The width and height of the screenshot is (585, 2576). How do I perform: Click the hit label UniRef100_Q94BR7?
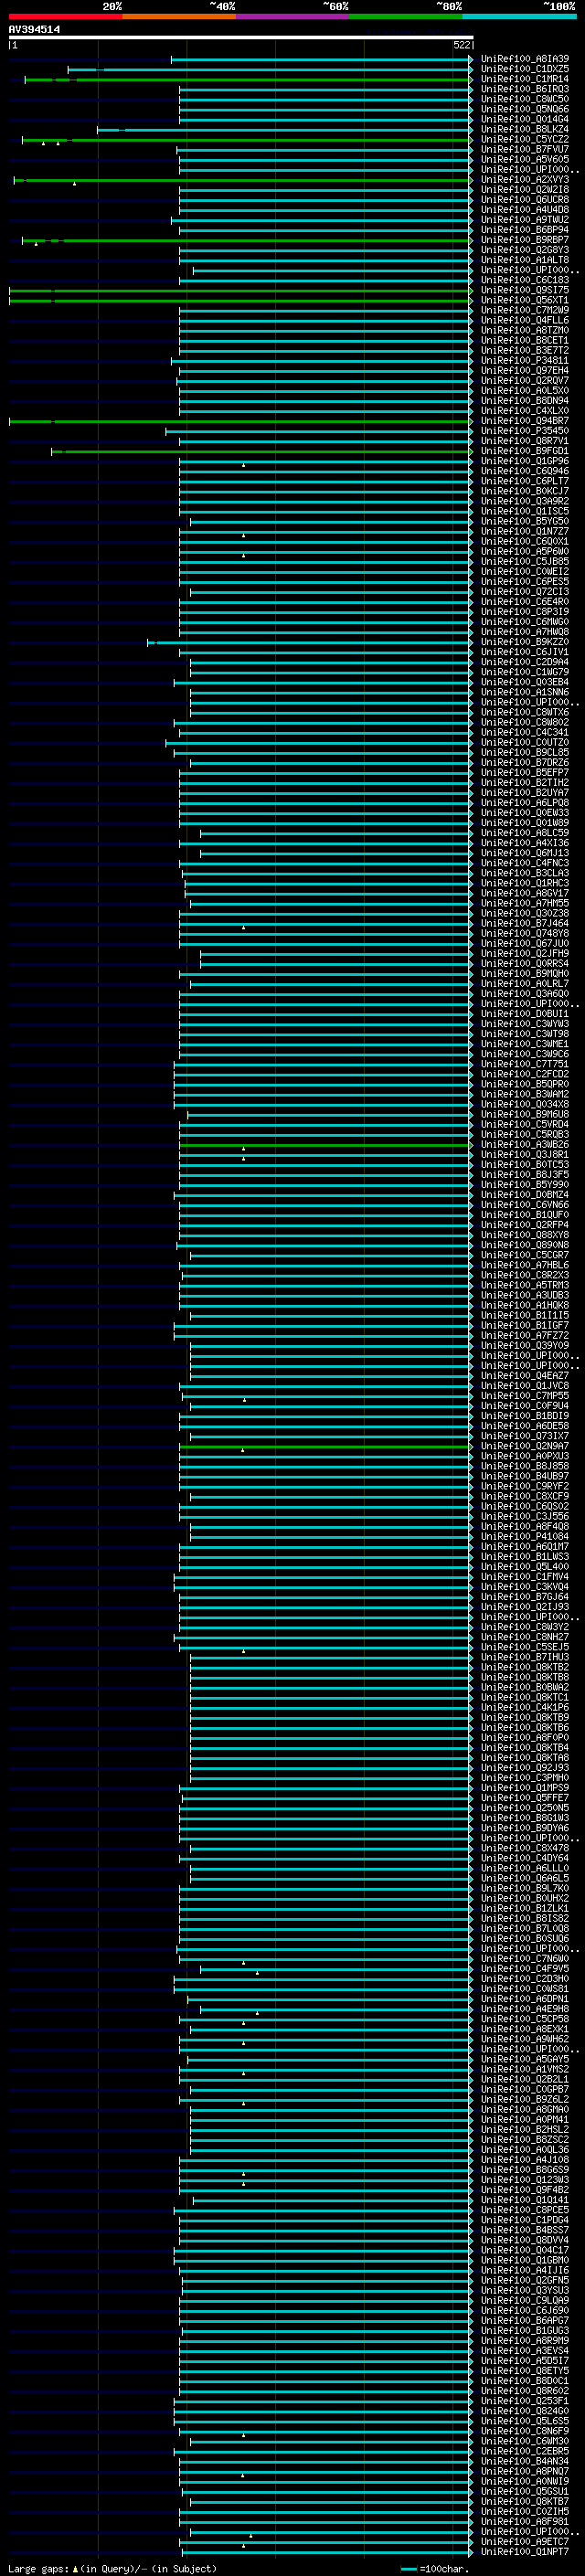[525, 421]
